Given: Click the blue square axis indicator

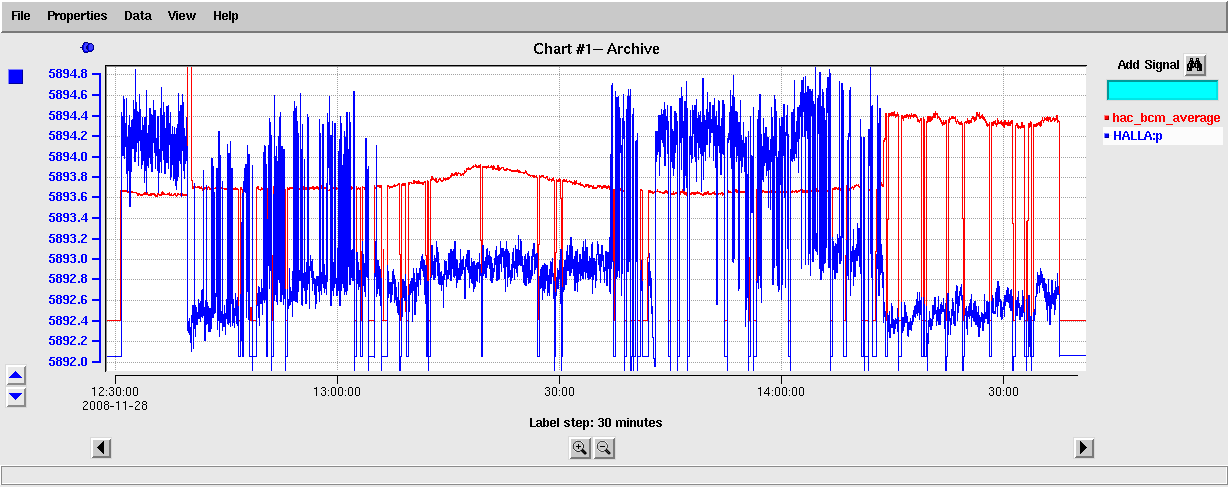Looking at the screenshot, I should (16, 77).
